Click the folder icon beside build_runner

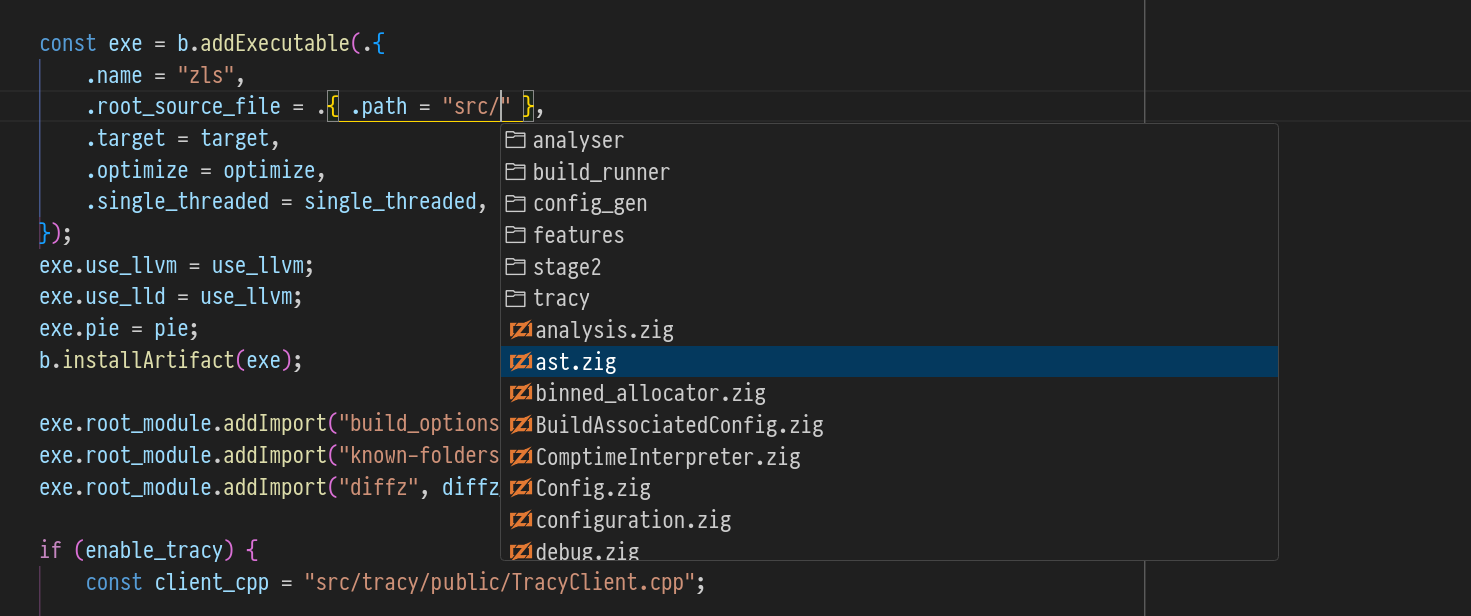tap(515, 172)
